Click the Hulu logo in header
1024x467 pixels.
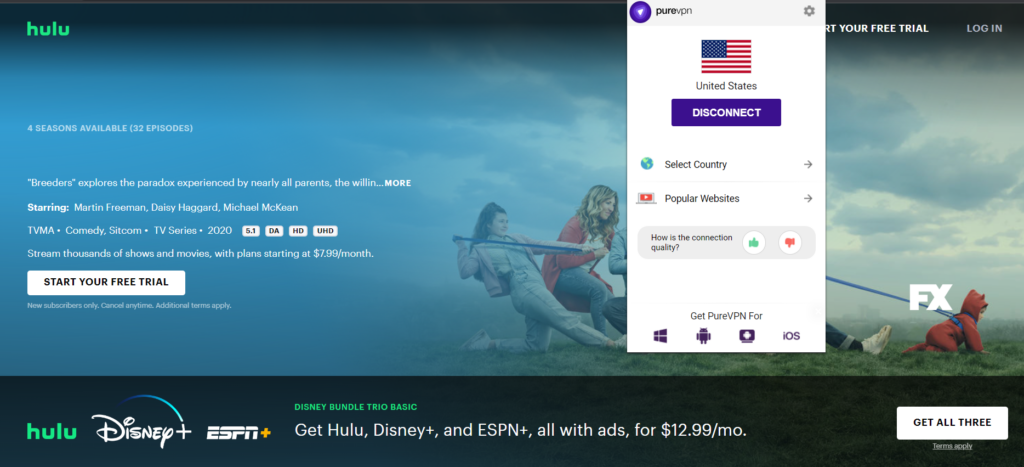[48, 29]
